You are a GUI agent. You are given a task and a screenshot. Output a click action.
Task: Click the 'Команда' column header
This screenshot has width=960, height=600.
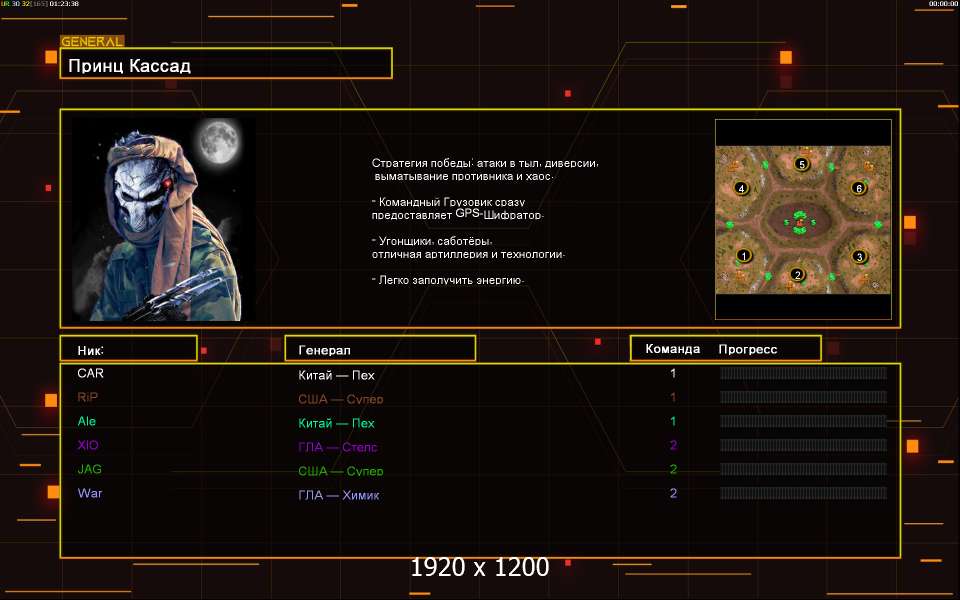click(672, 349)
